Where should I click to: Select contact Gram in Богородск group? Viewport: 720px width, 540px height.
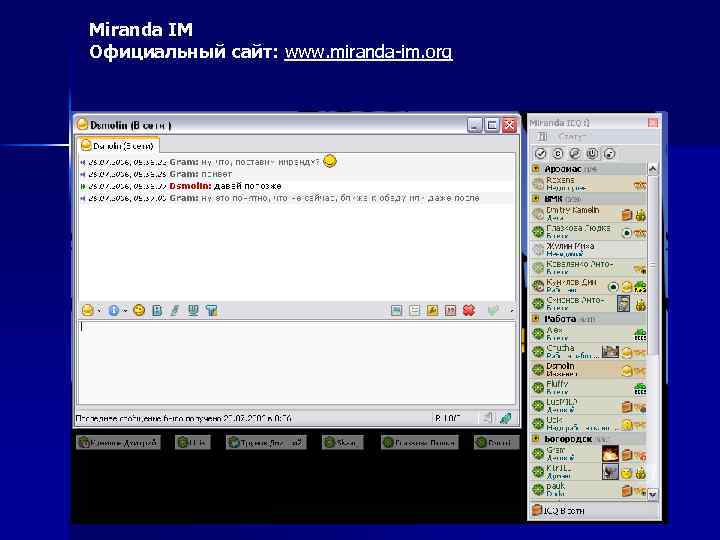[x=589, y=454]
